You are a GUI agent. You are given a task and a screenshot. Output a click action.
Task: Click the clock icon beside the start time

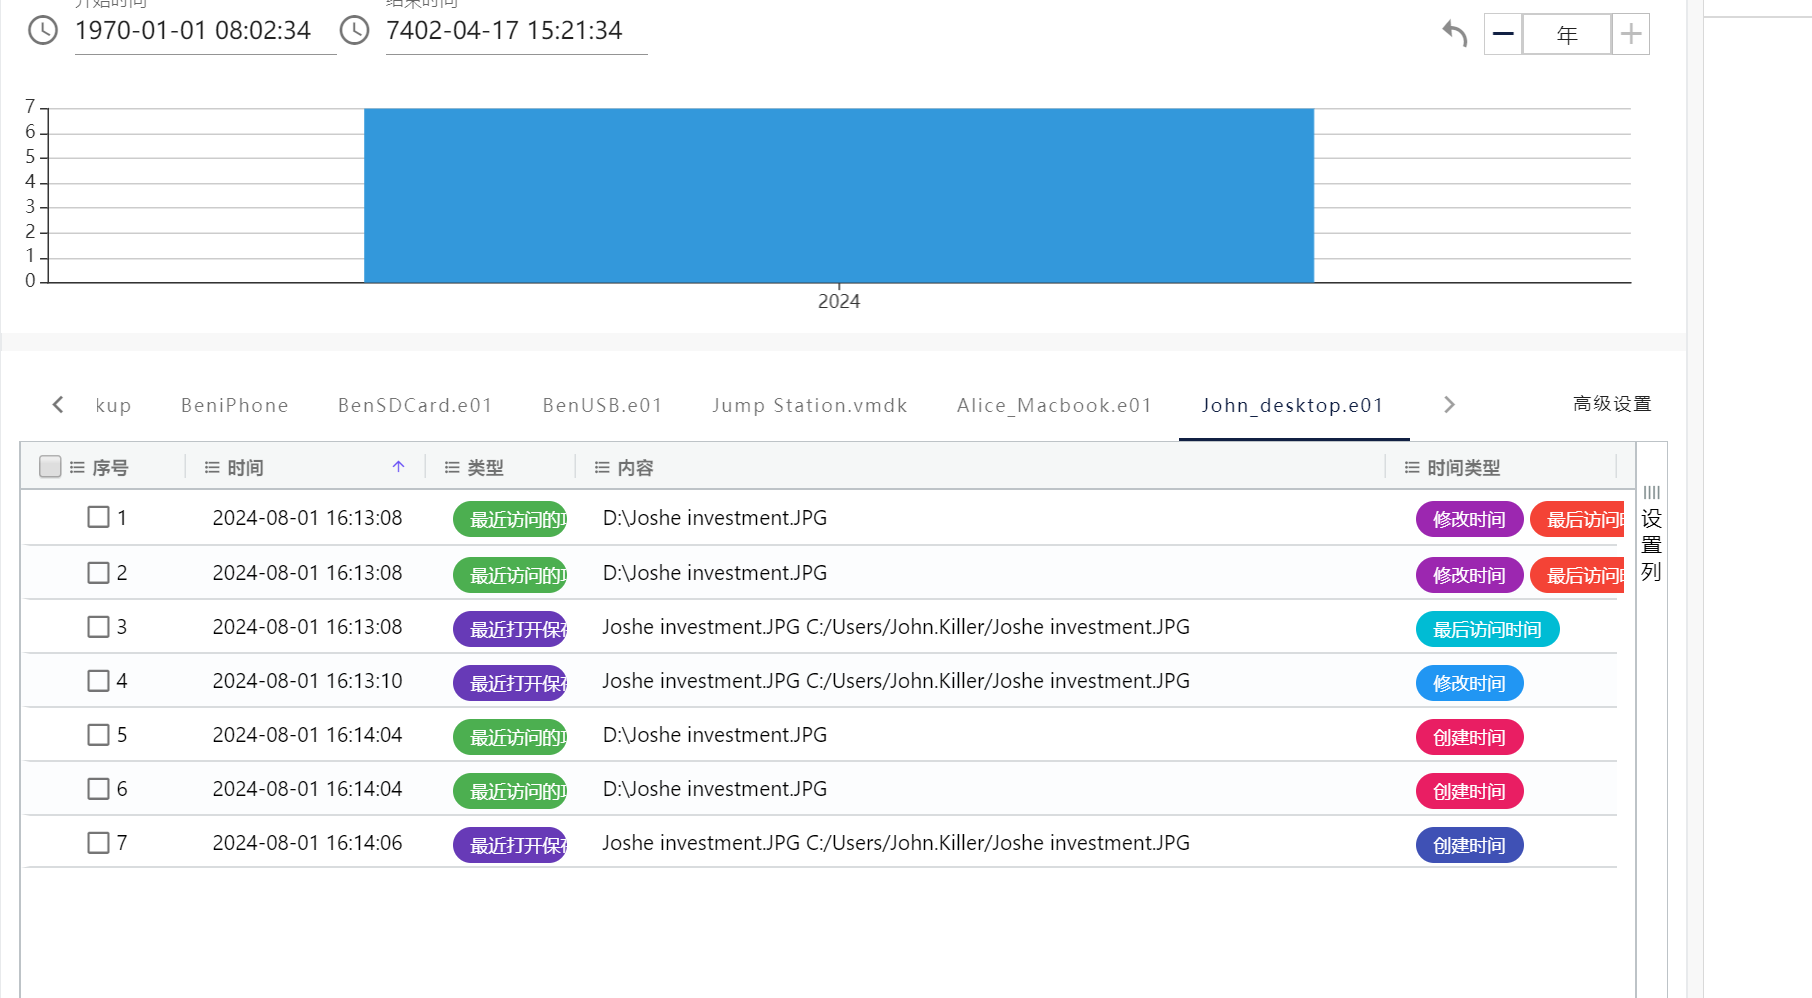click(43, 30)
